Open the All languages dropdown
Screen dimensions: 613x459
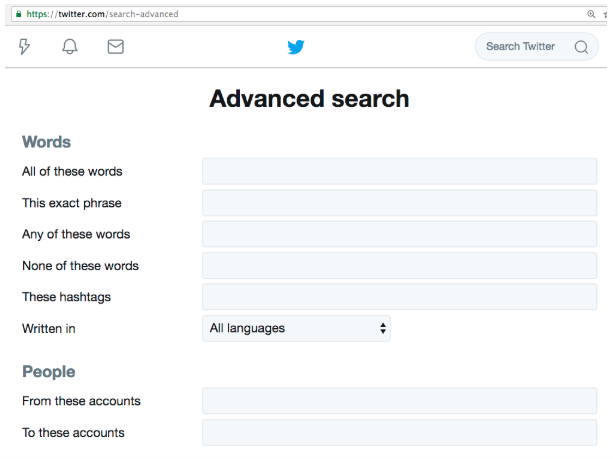(x=296, y=328)
